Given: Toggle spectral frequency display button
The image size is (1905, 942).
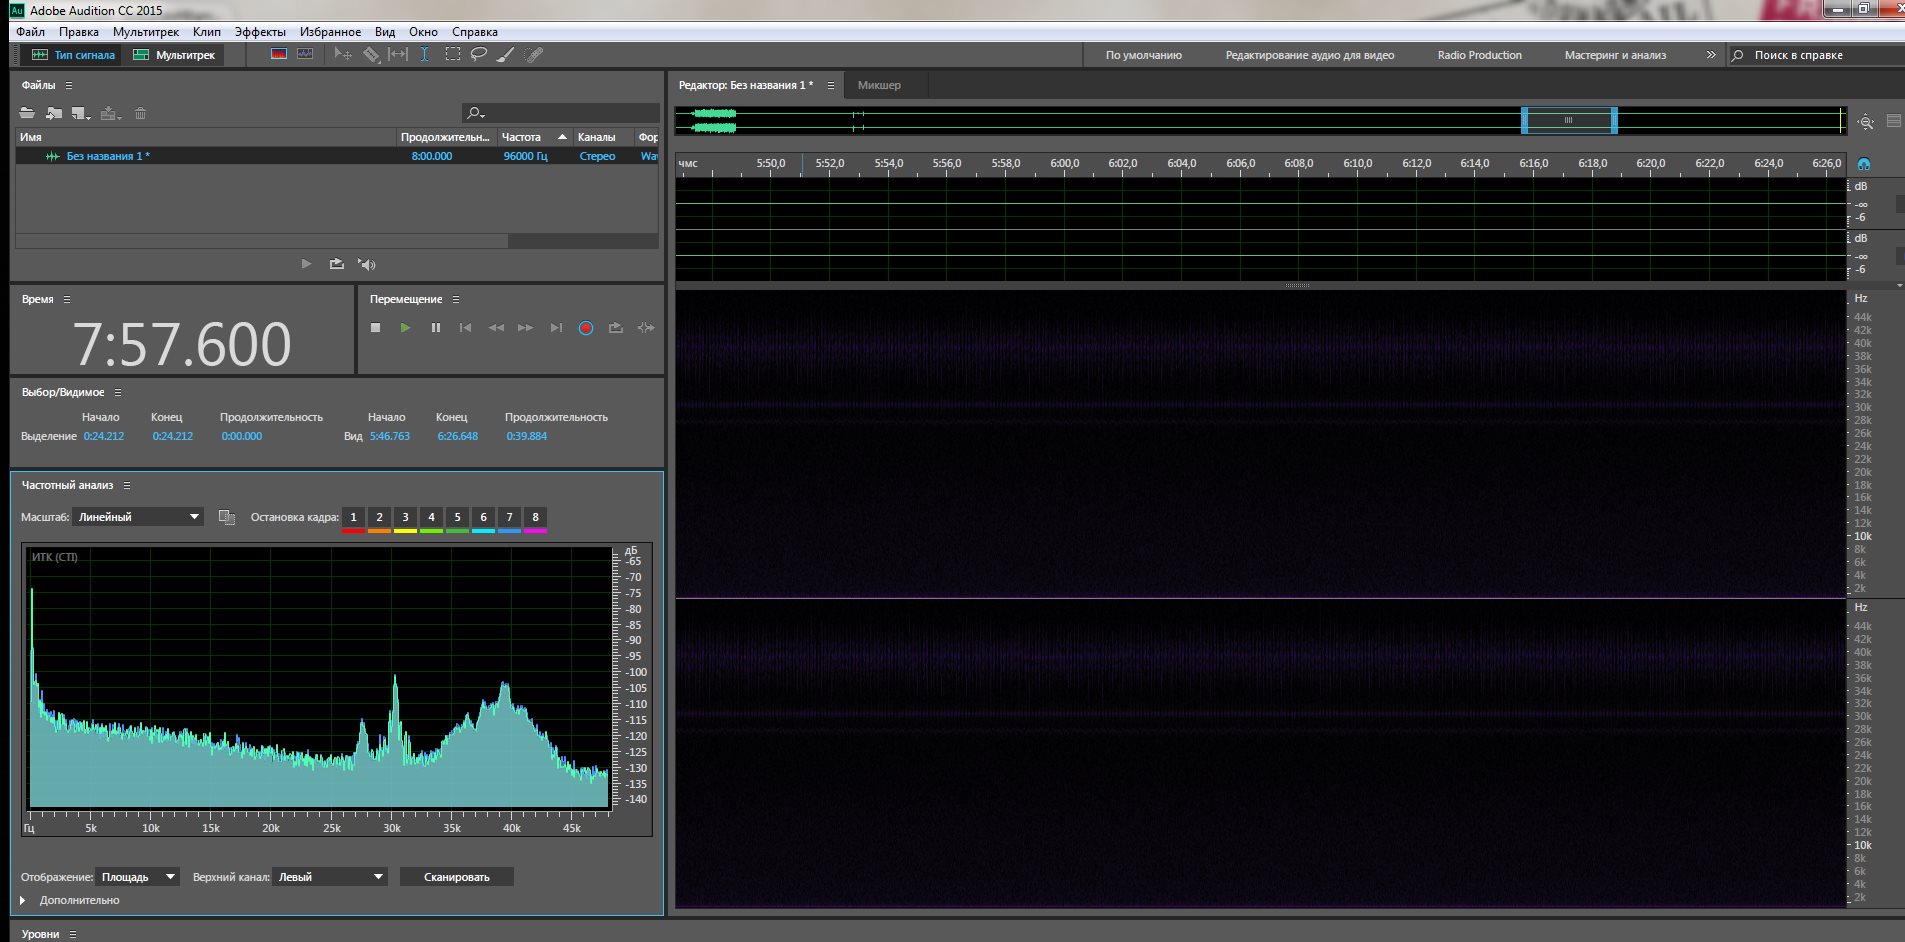Looking at the screenshot, I should click(279, 55).
